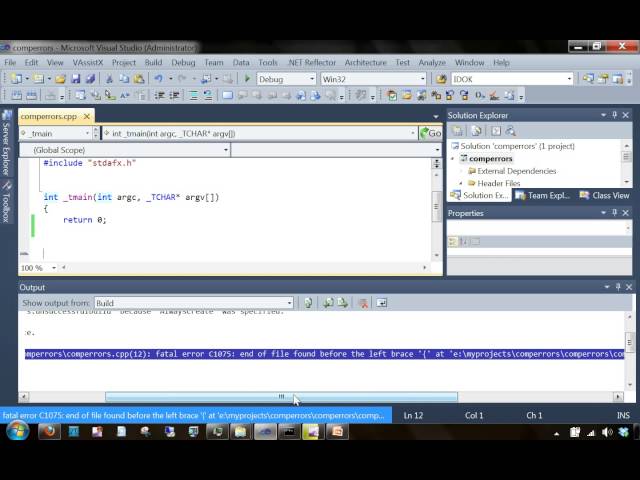Open the Server Explorer side tab
640x480 pixels.
6,143
